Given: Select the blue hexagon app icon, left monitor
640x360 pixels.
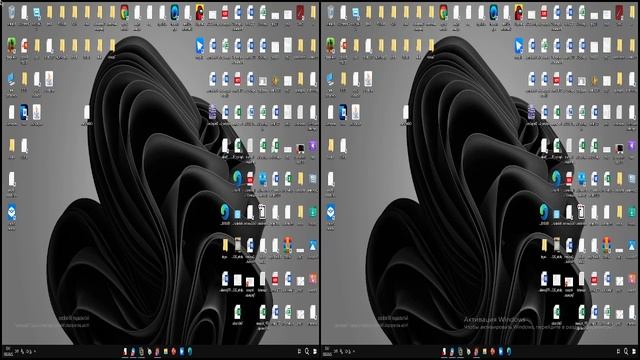Looking at the screenshot, I should pos(11,213).
